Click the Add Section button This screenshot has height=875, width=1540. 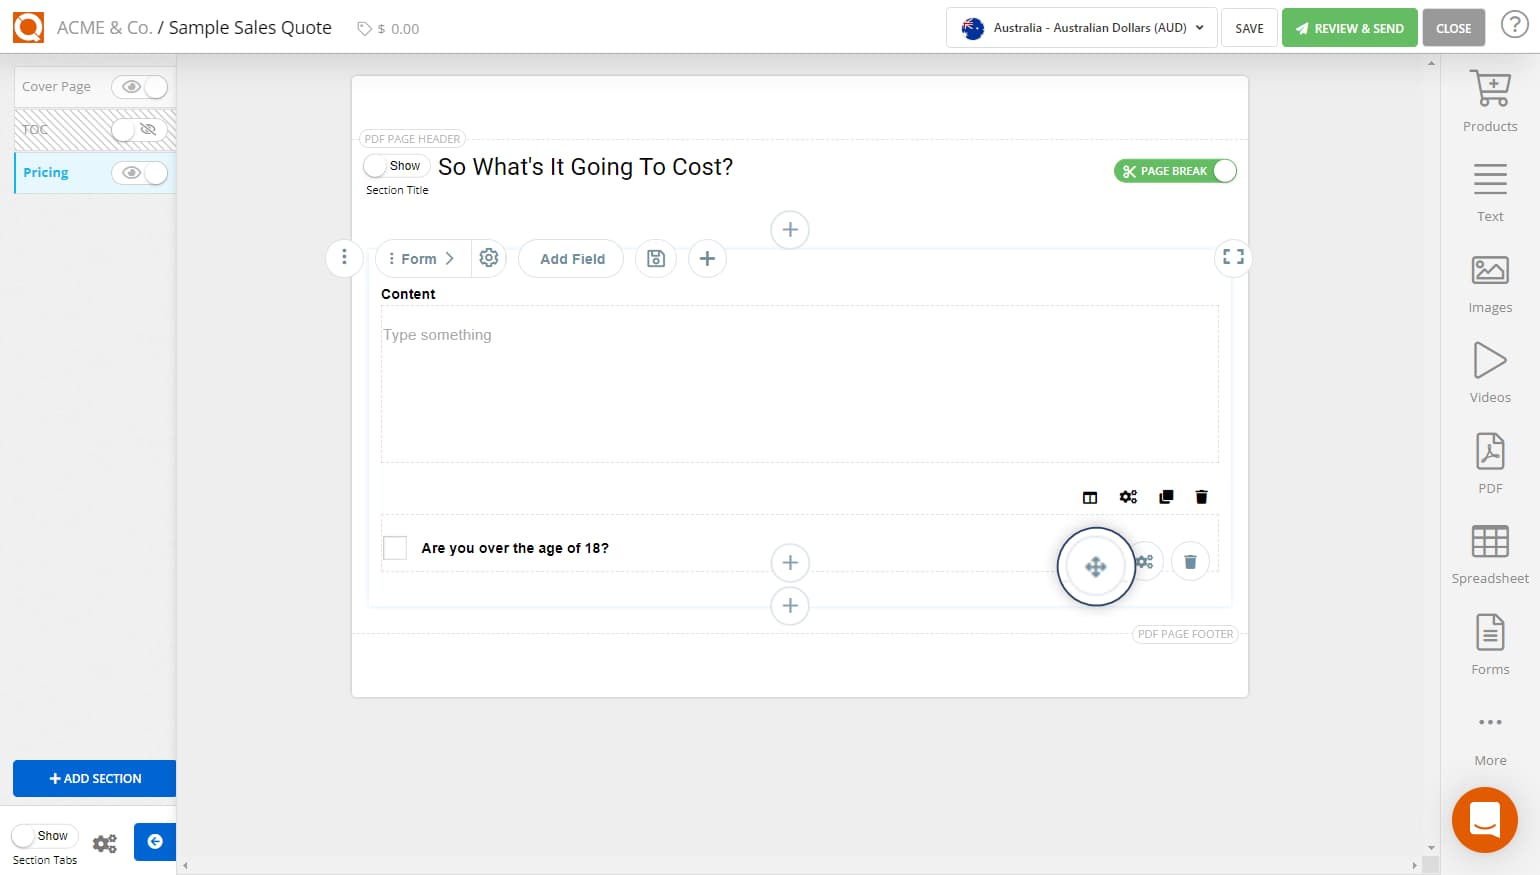click(94, 778)
